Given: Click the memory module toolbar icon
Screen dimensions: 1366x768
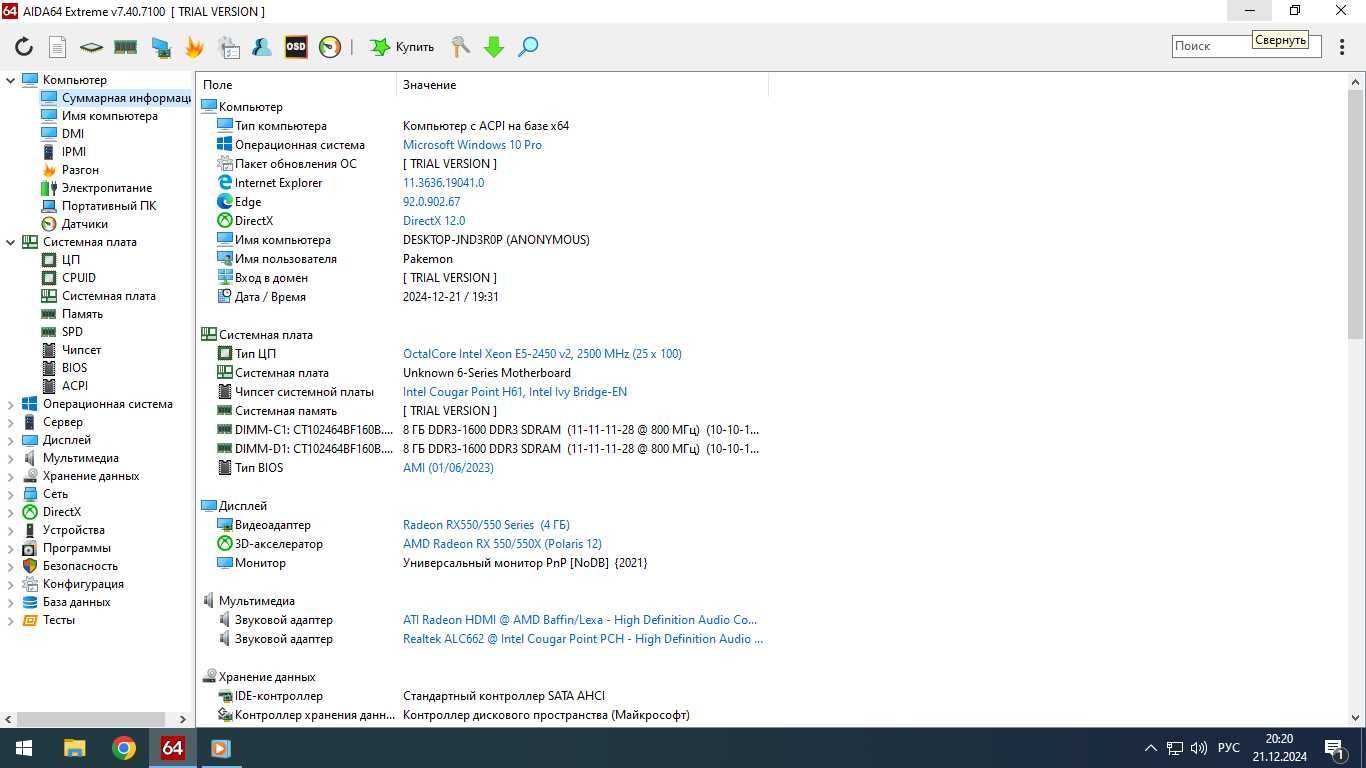Looking at the screenshot, I should [125, 47].
